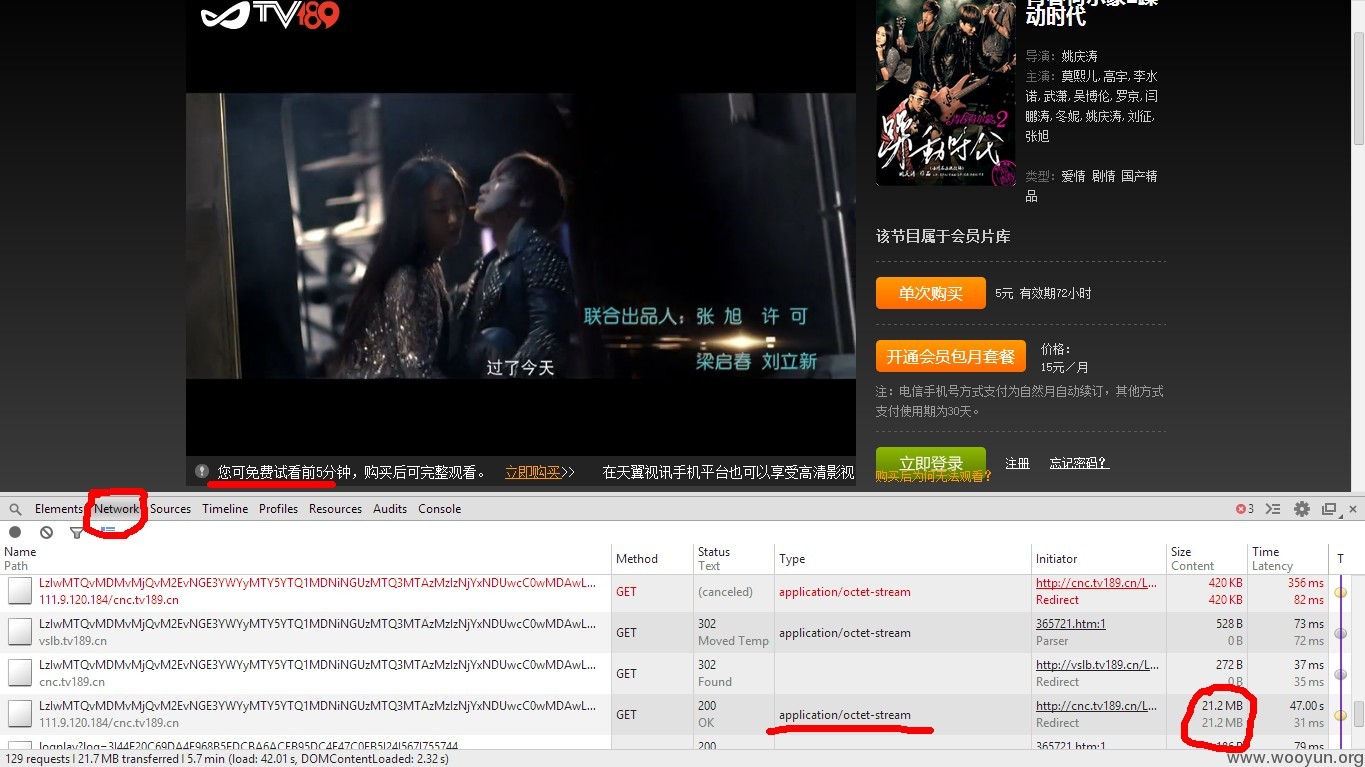Click the 420 KB size cell
This screenshot has height=767, width=1365.
[x=1206, y=591]
